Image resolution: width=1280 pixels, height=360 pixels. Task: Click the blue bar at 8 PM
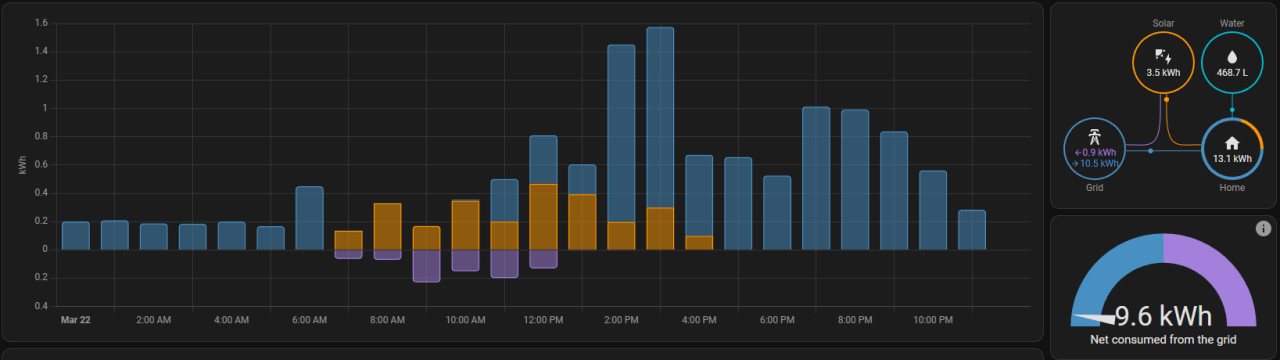click(855, 180)
